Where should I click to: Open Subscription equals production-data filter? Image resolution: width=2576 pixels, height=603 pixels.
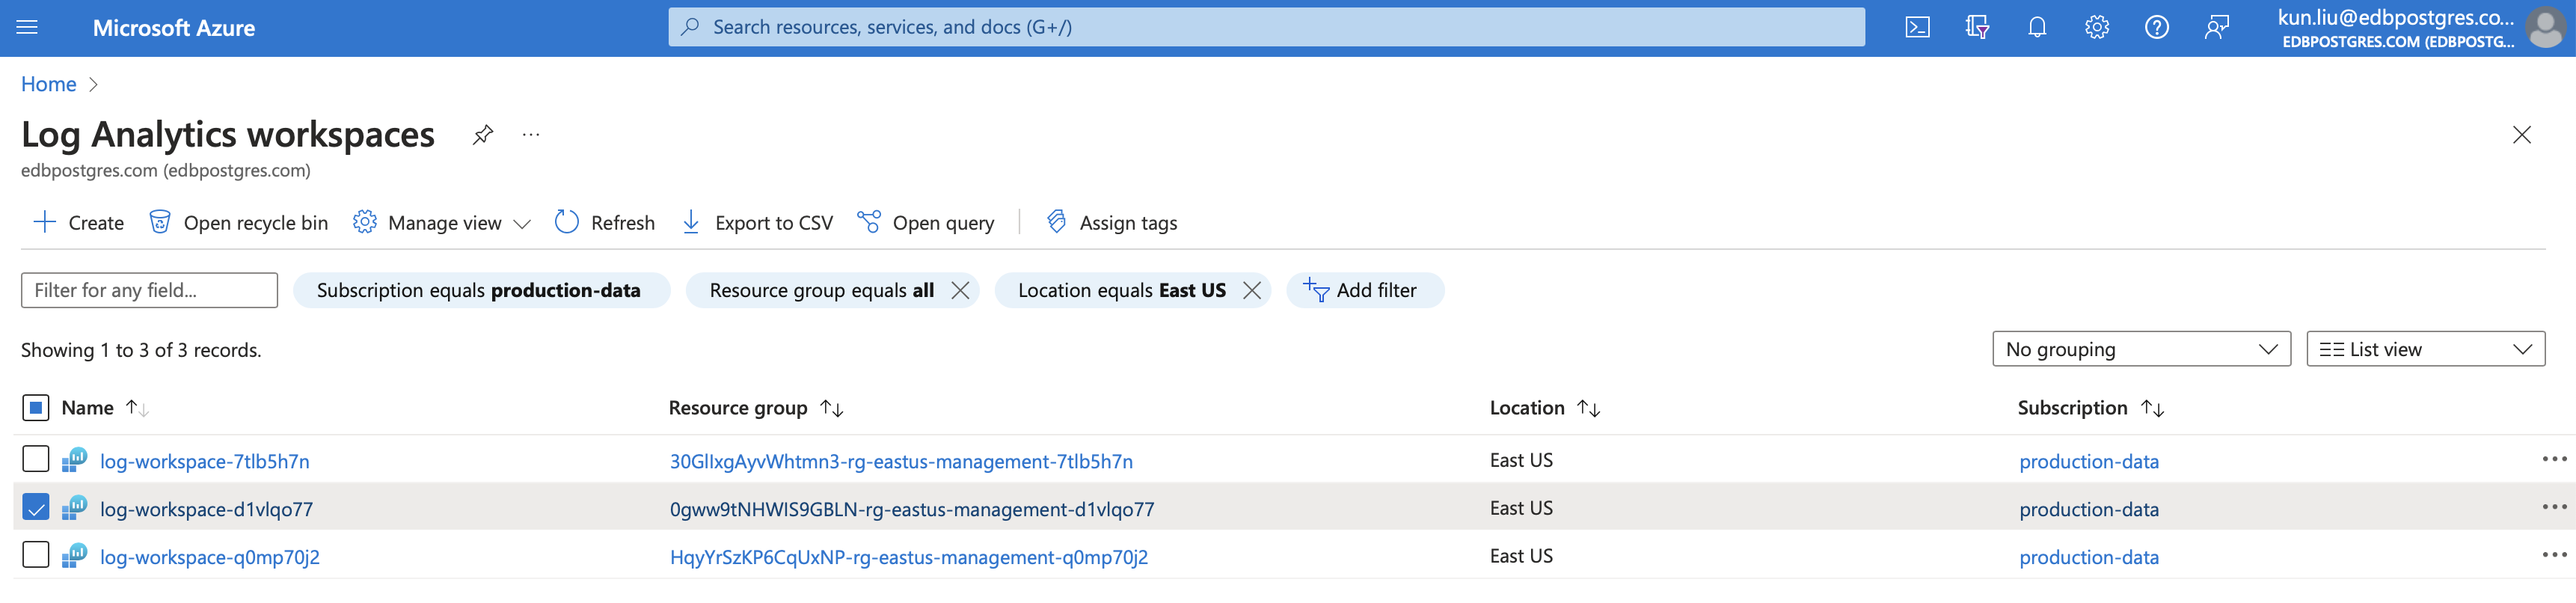point(480,290)
